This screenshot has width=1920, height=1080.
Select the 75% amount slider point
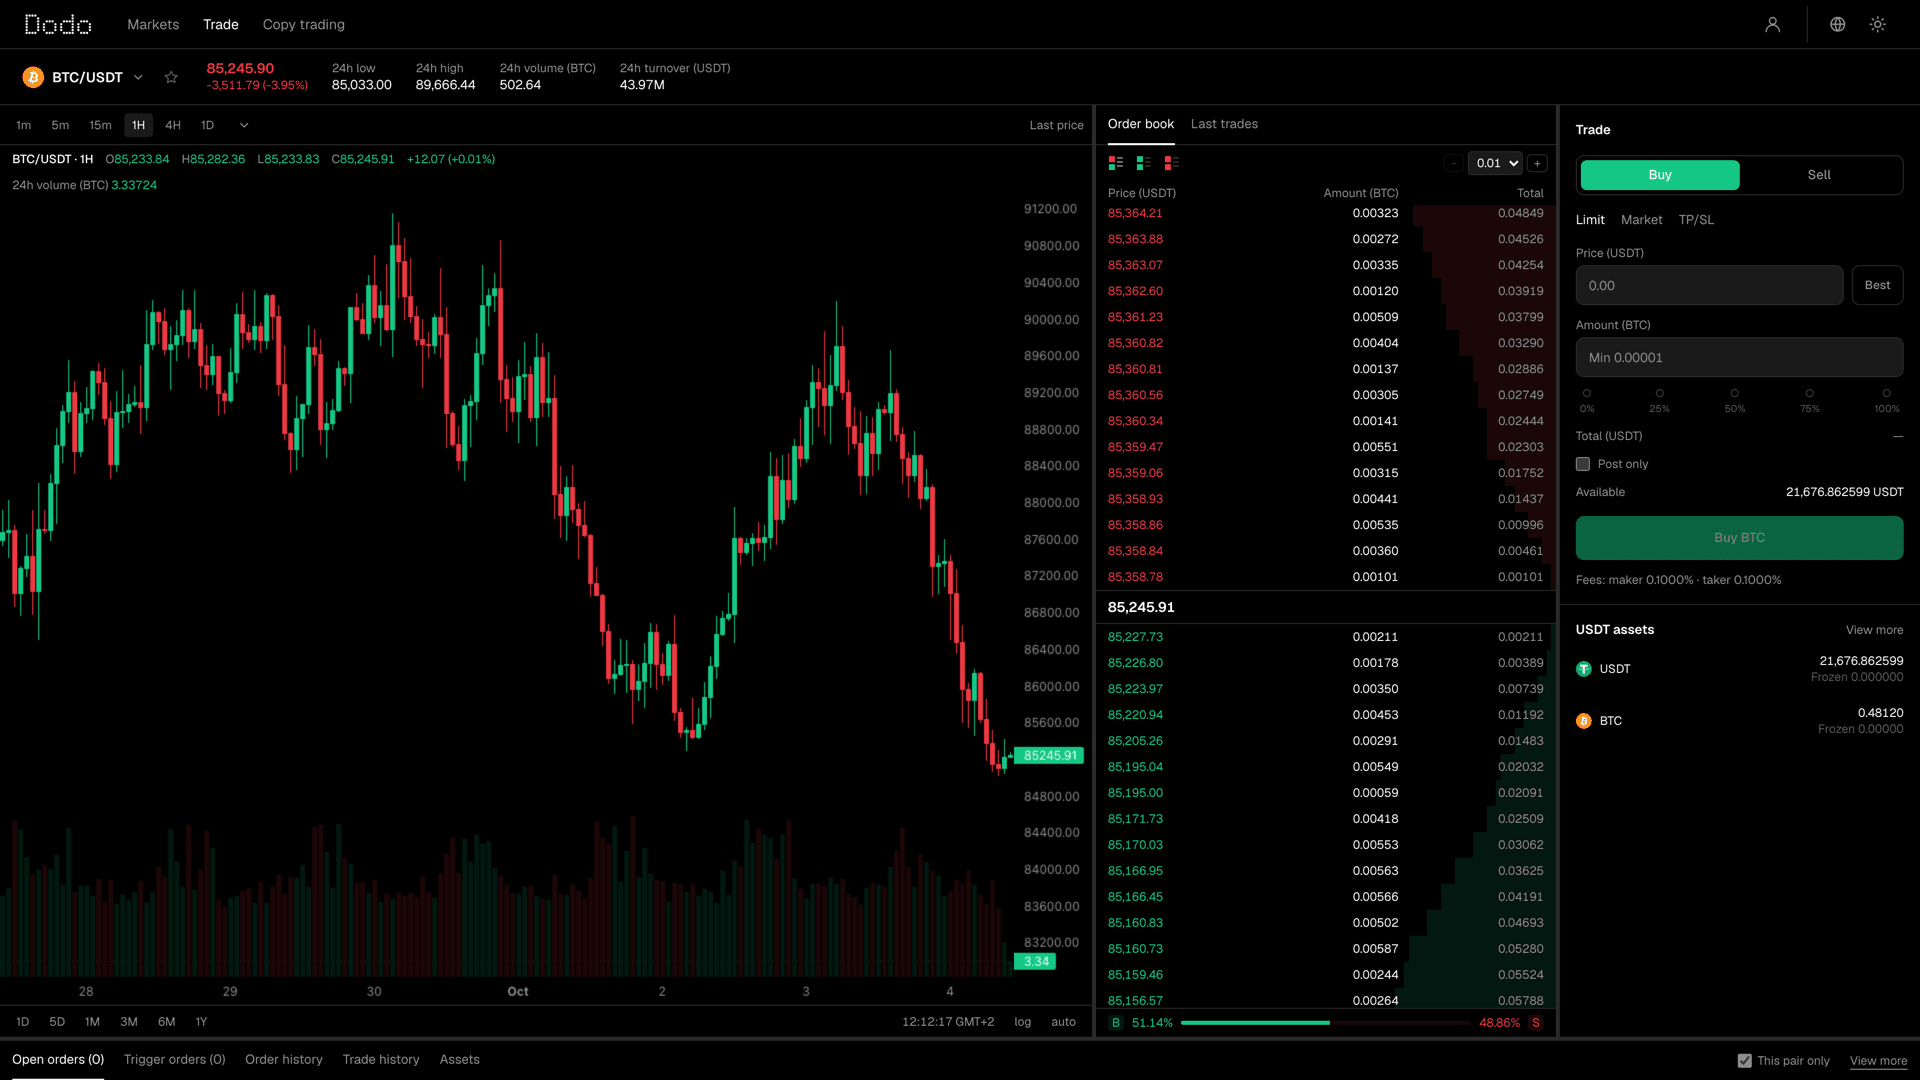[x=1809, y=393]
